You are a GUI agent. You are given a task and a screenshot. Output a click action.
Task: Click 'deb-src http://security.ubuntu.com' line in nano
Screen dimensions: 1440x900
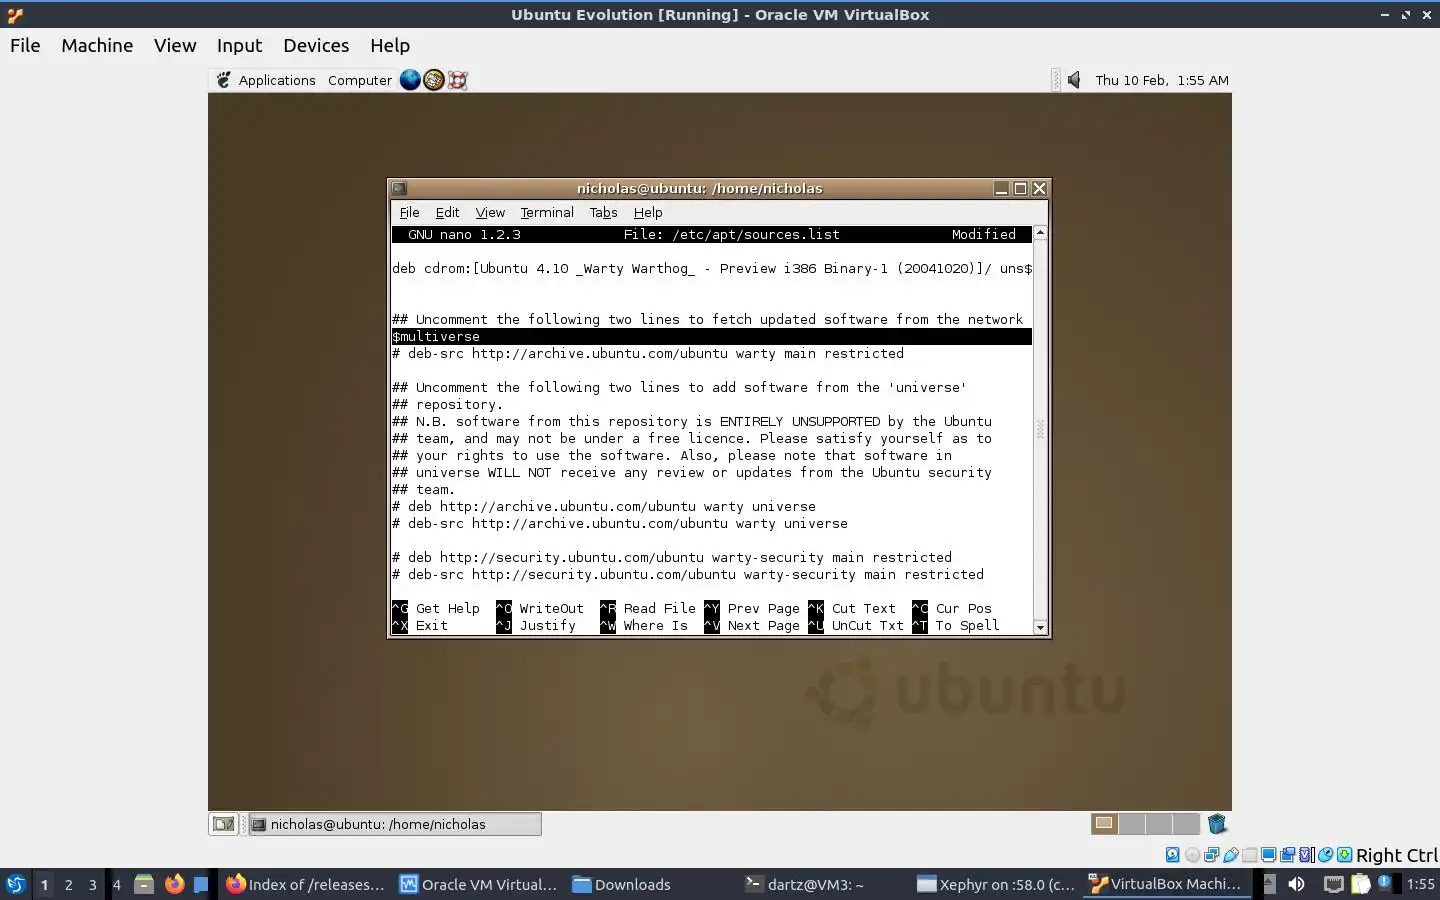point(687,574)
